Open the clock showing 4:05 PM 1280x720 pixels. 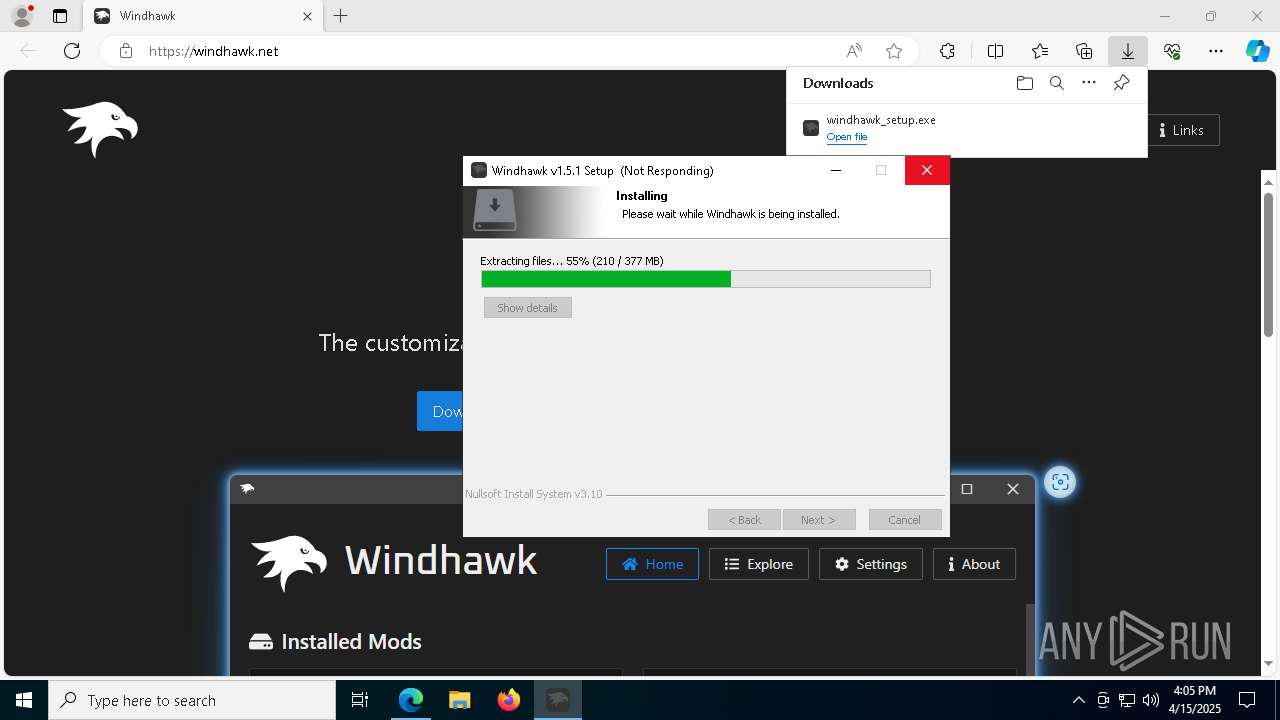(x=1196, y=700)
